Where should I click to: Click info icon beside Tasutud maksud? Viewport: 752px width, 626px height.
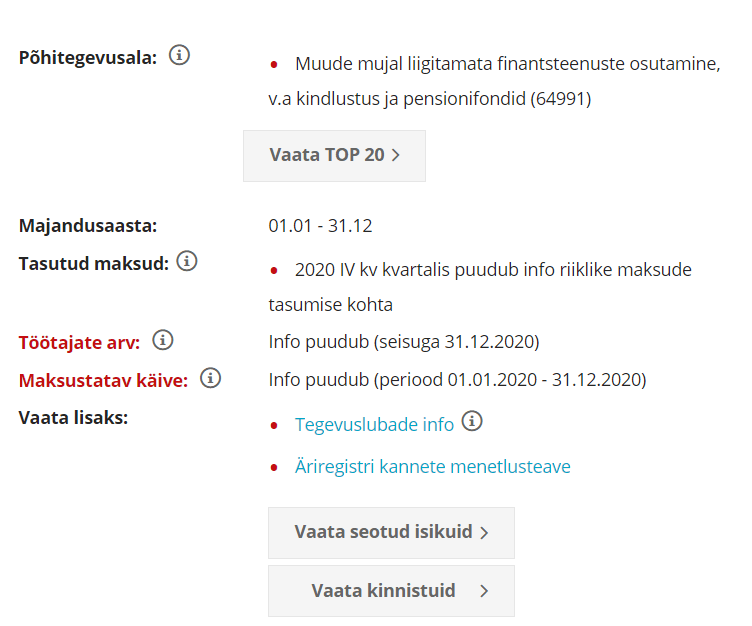[187, 261]
